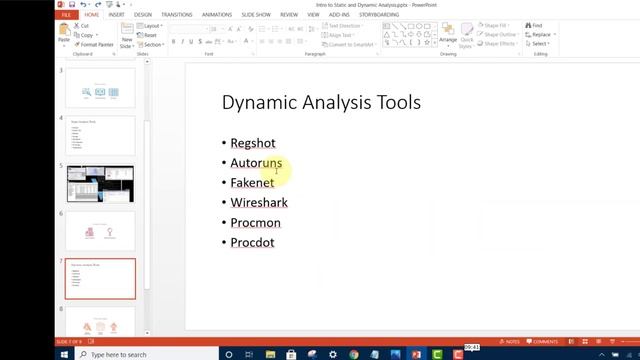This screenshot has height=360, width=640.
Task: Click the Save icon in quick access toolbar
Action: 72,4
